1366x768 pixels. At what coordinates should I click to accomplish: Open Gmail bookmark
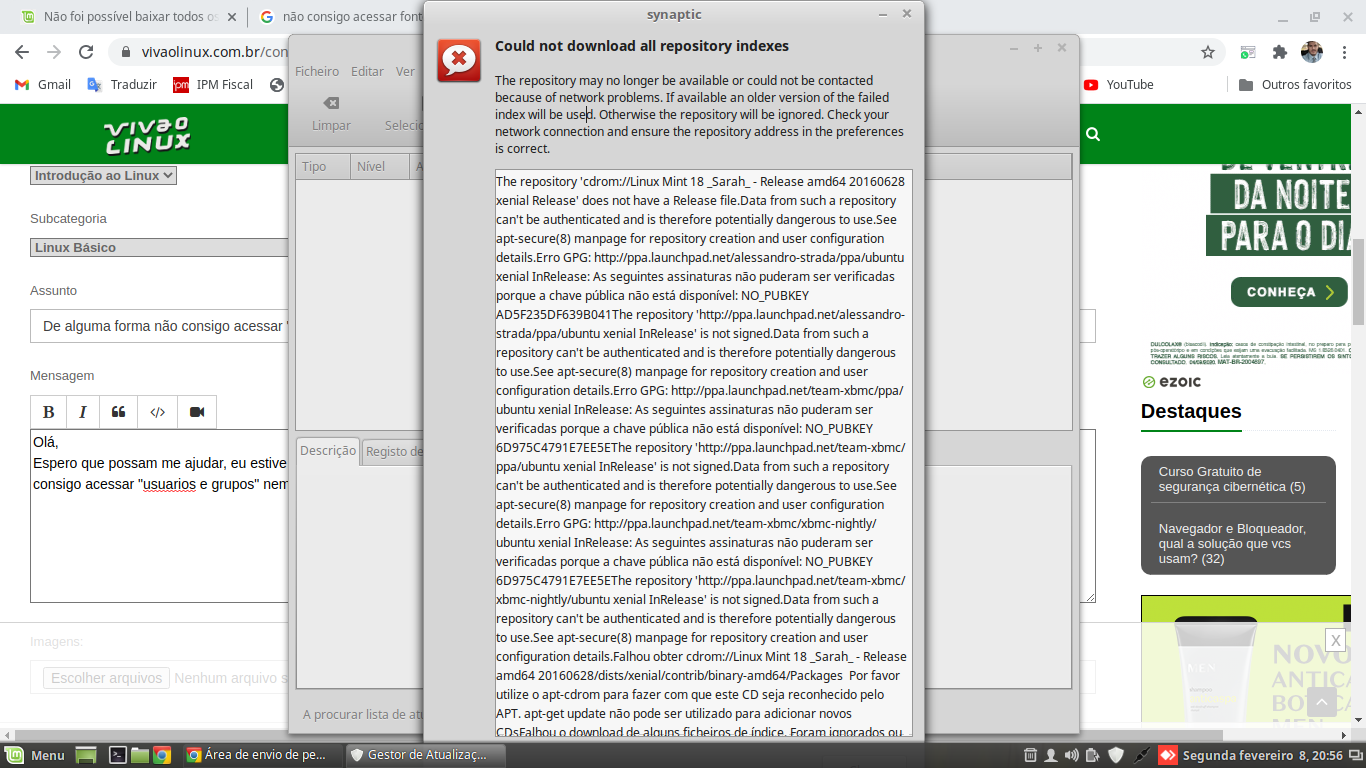(43, 85)
